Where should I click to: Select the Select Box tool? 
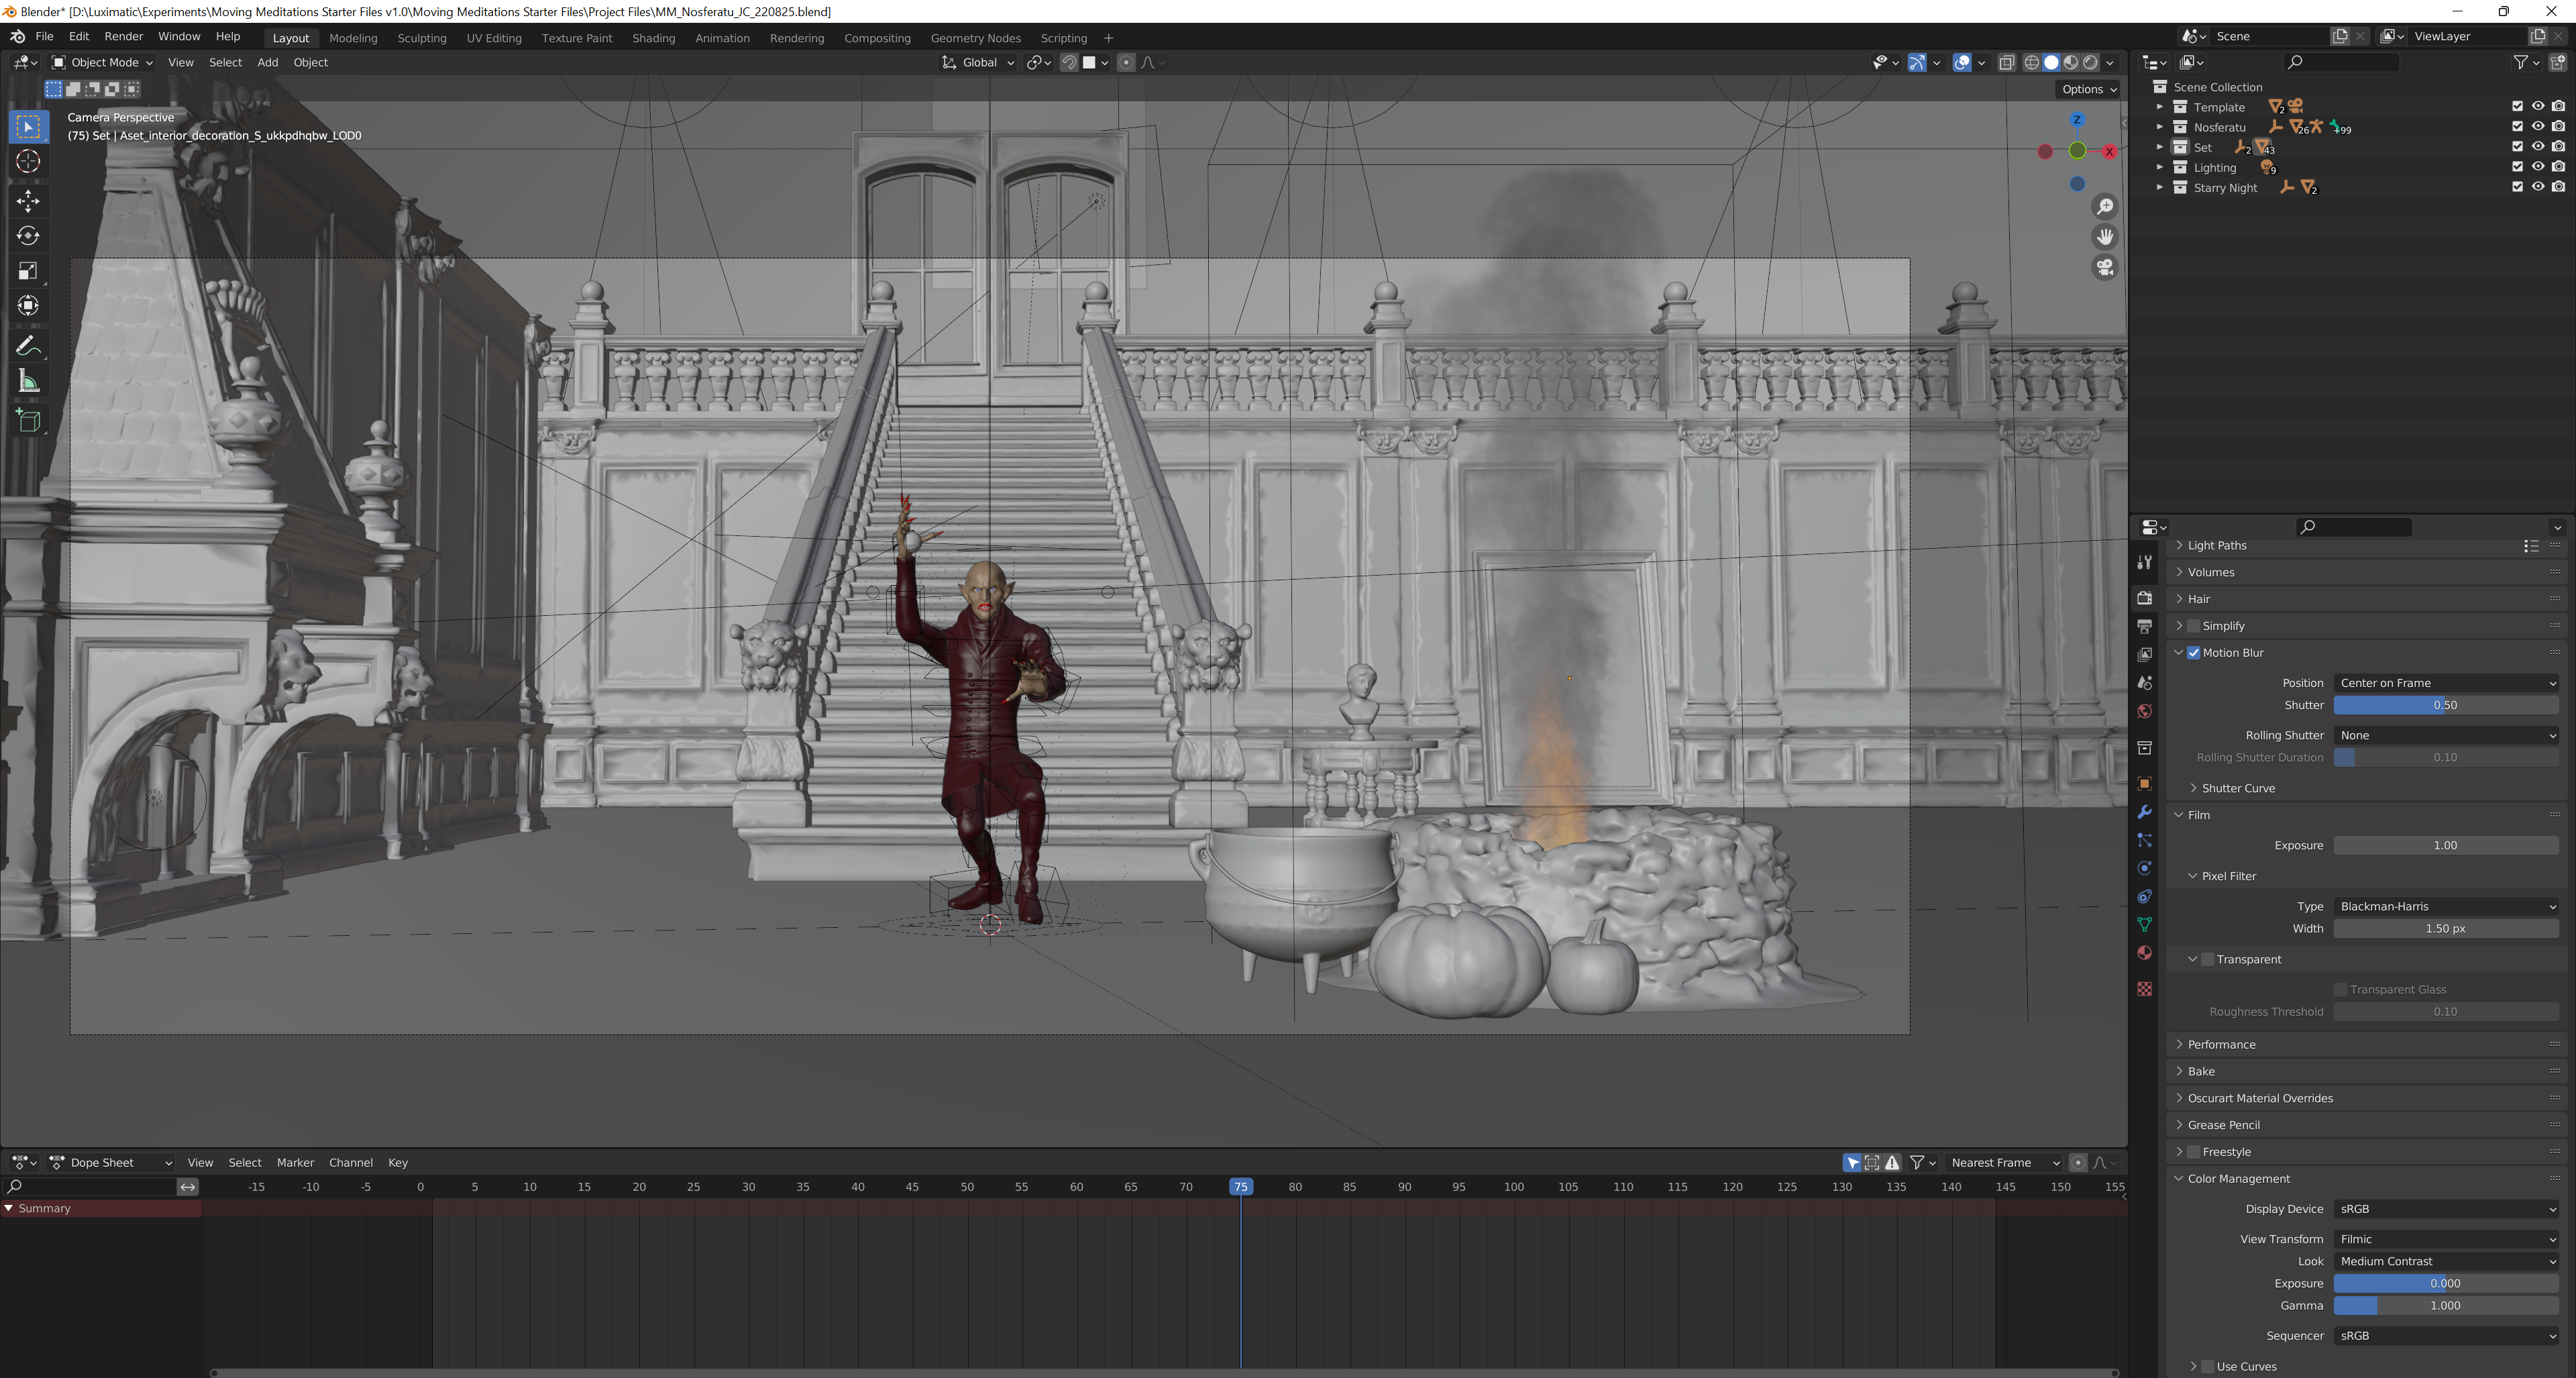tap(28, 127)
